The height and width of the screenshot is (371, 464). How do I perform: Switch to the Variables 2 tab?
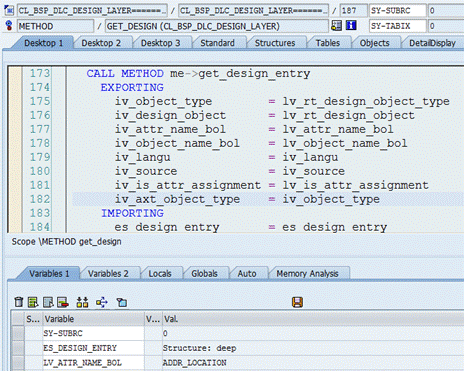coord(108,274)
